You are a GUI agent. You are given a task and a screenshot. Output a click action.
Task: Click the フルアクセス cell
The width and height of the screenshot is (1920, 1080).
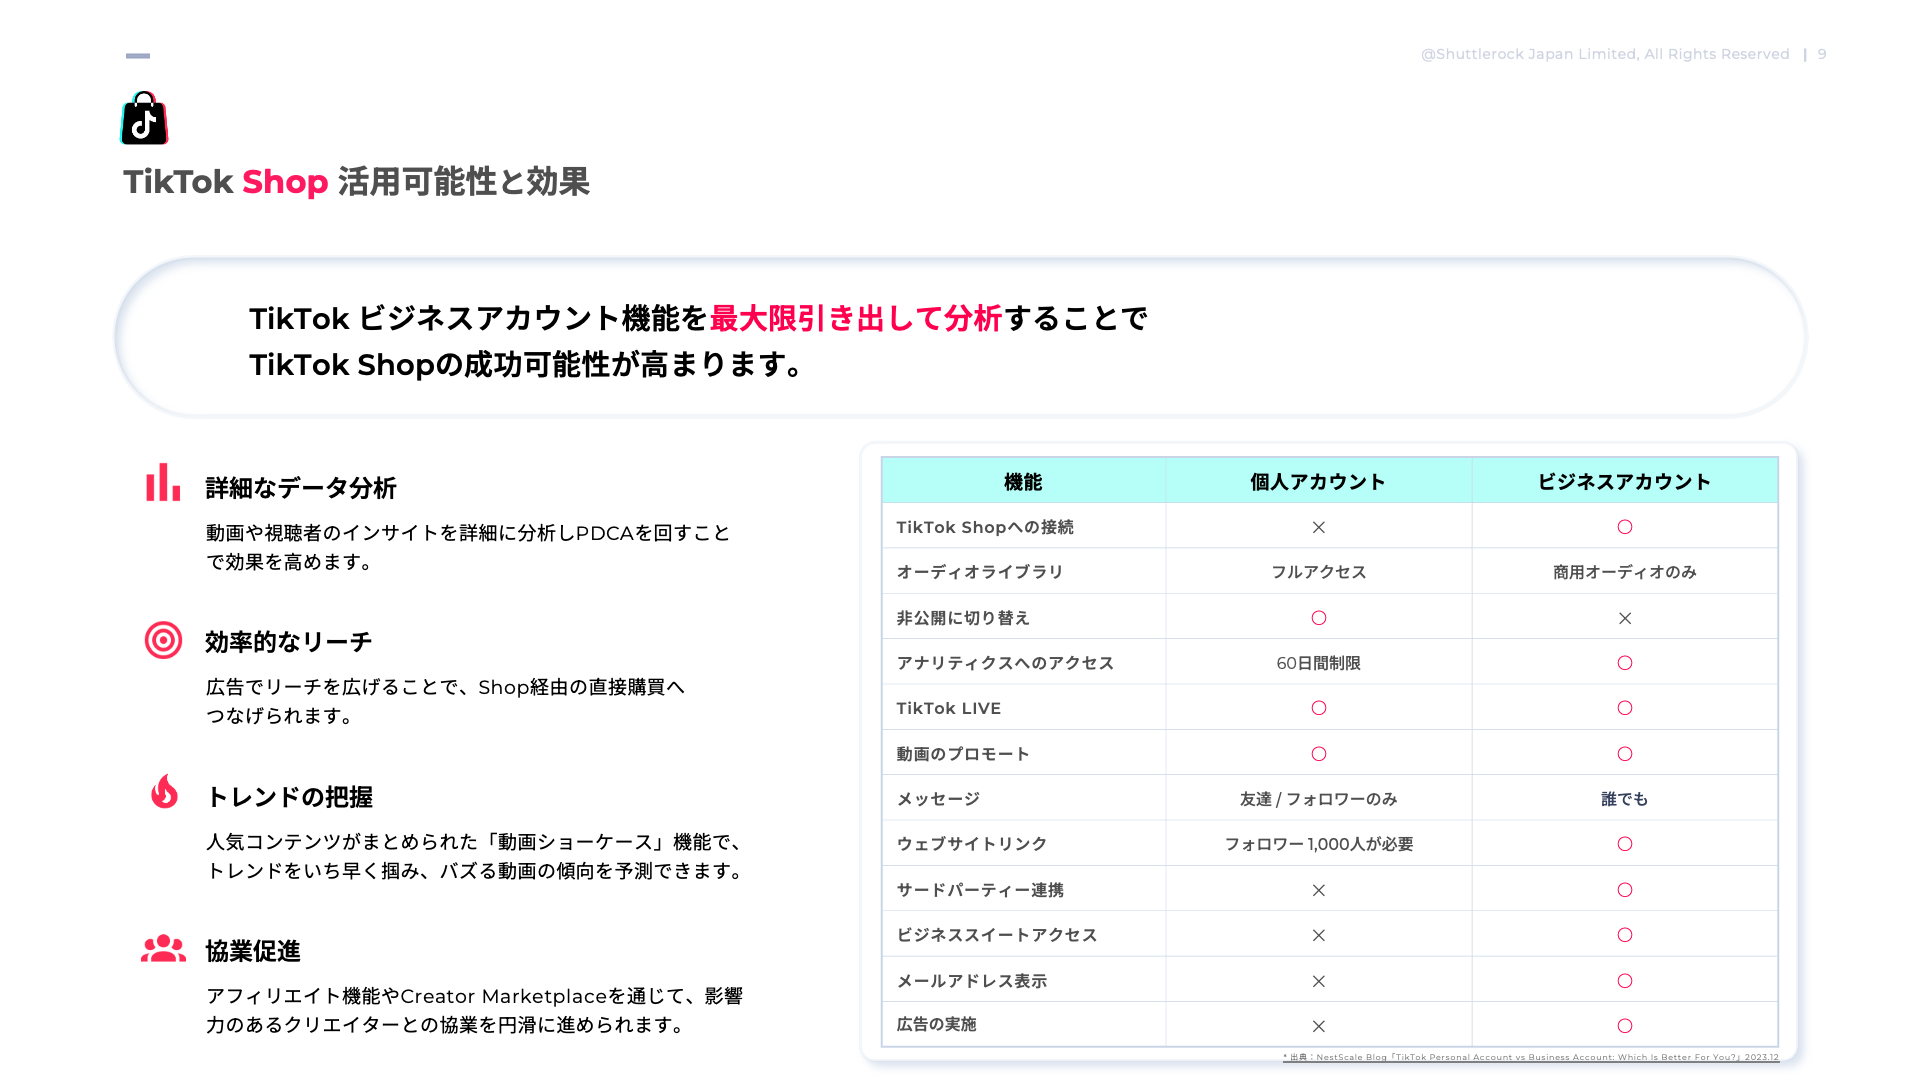click(1318, 572)
